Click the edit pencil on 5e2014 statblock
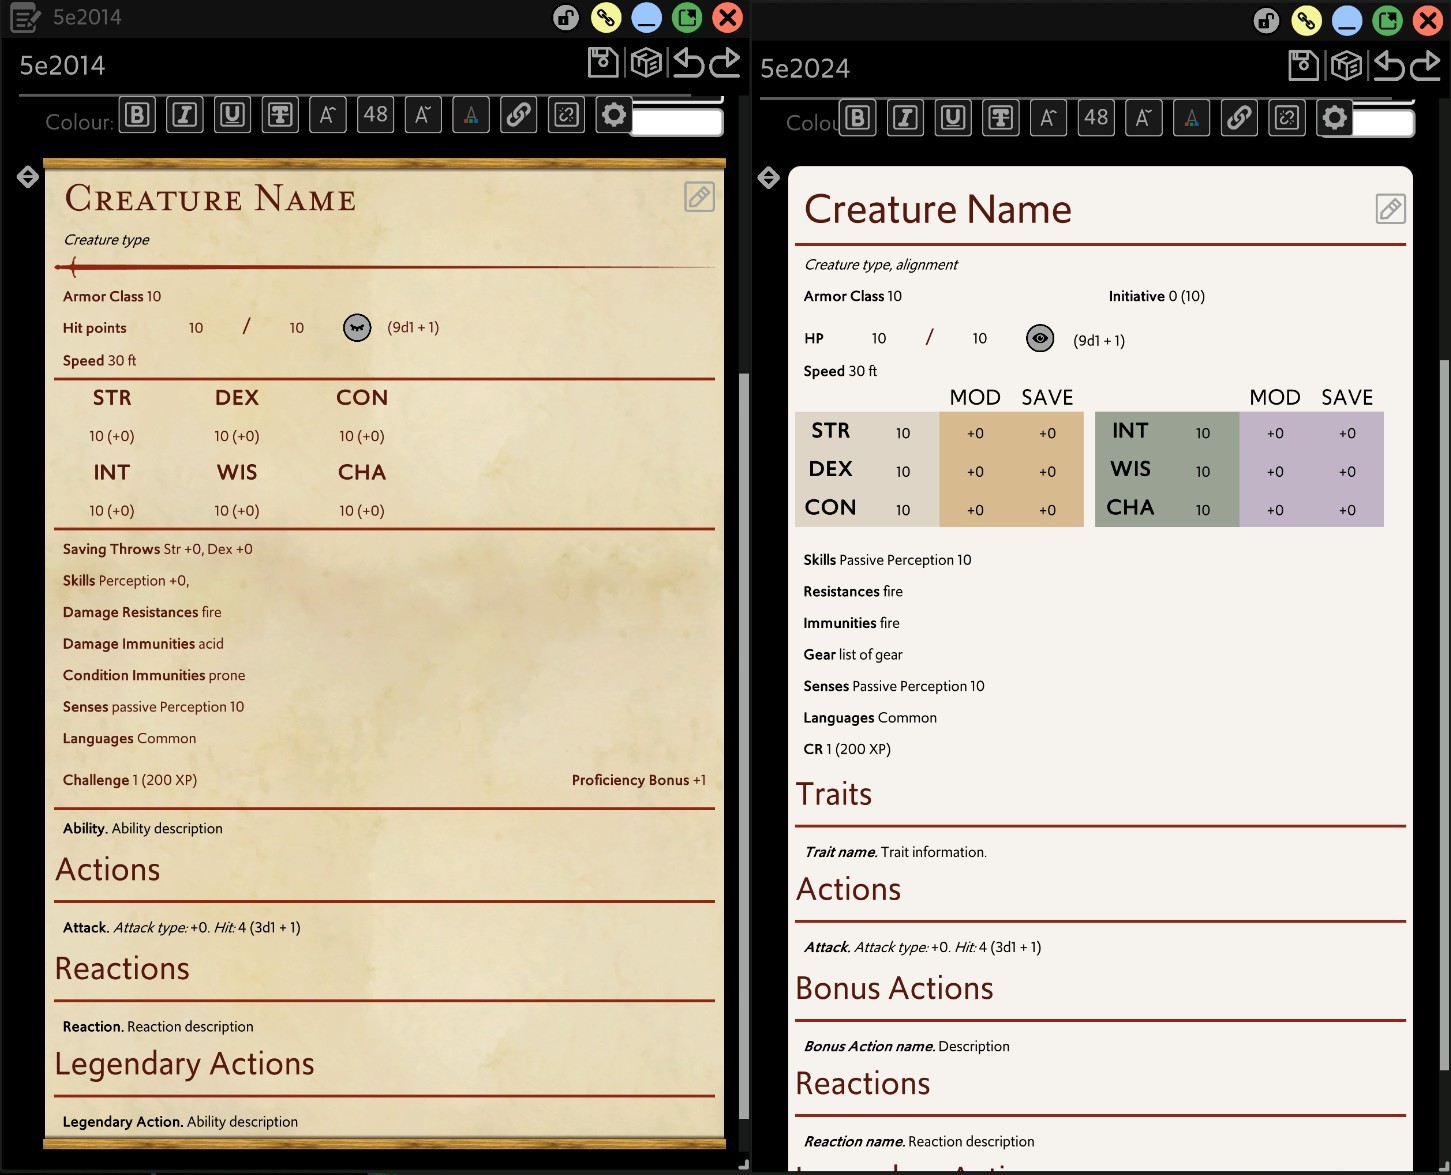The image size is (1451, 1175). 699,197
